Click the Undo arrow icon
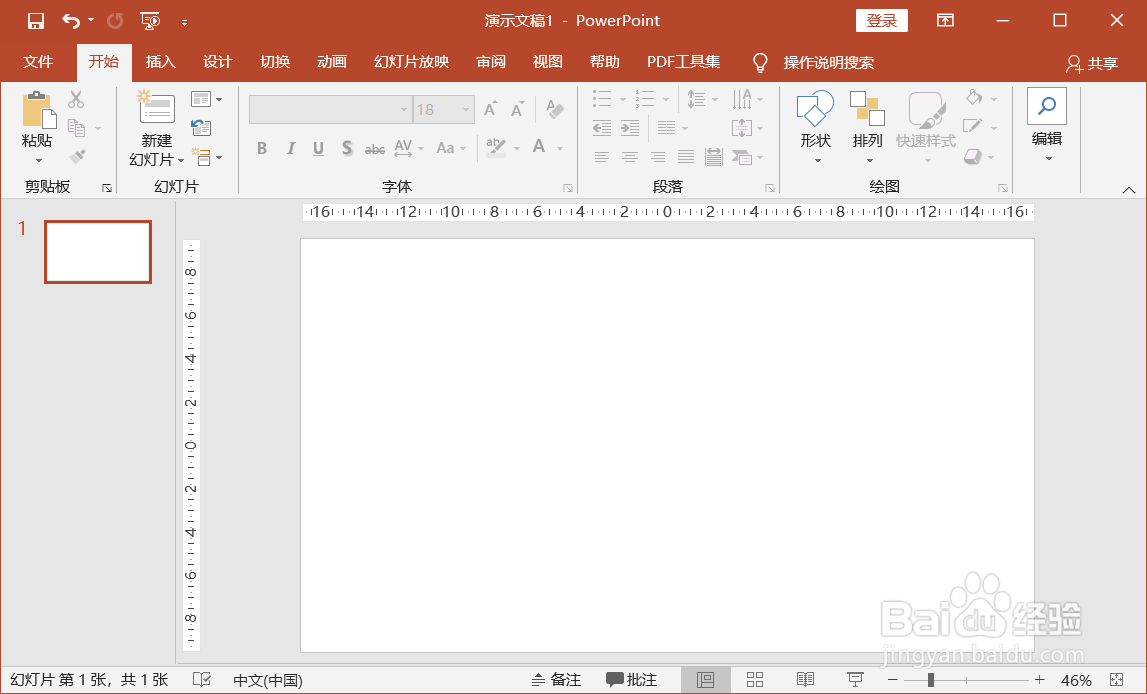The width and height of the screenshot is (1147, 694). click(71, 20)
